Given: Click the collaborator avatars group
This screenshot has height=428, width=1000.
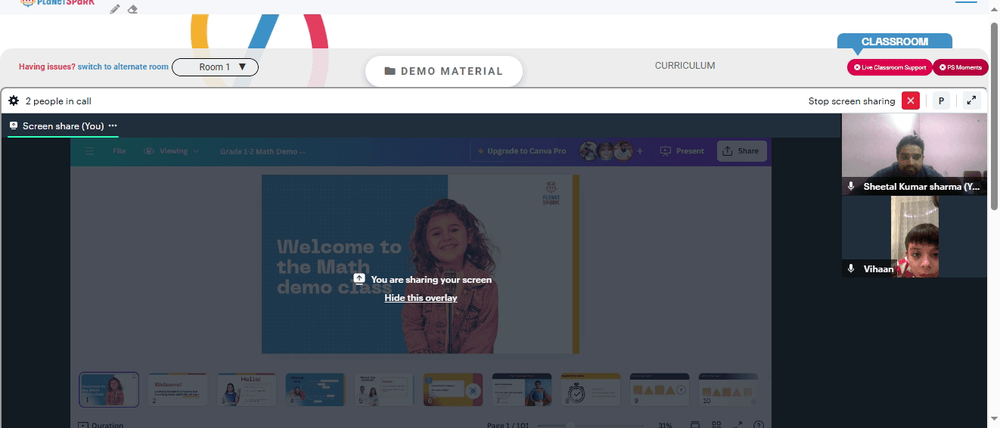Looking at the screenshot, I should [606, 151].
